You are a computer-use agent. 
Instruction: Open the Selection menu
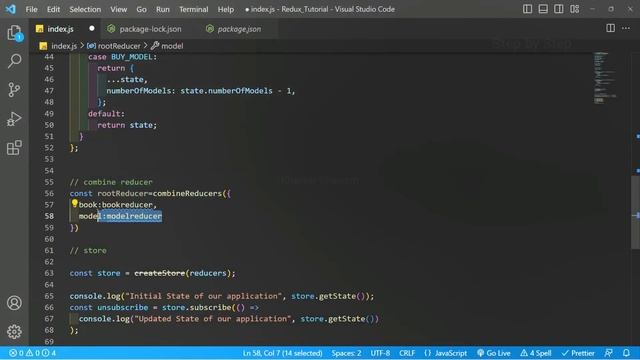point(85,9)
